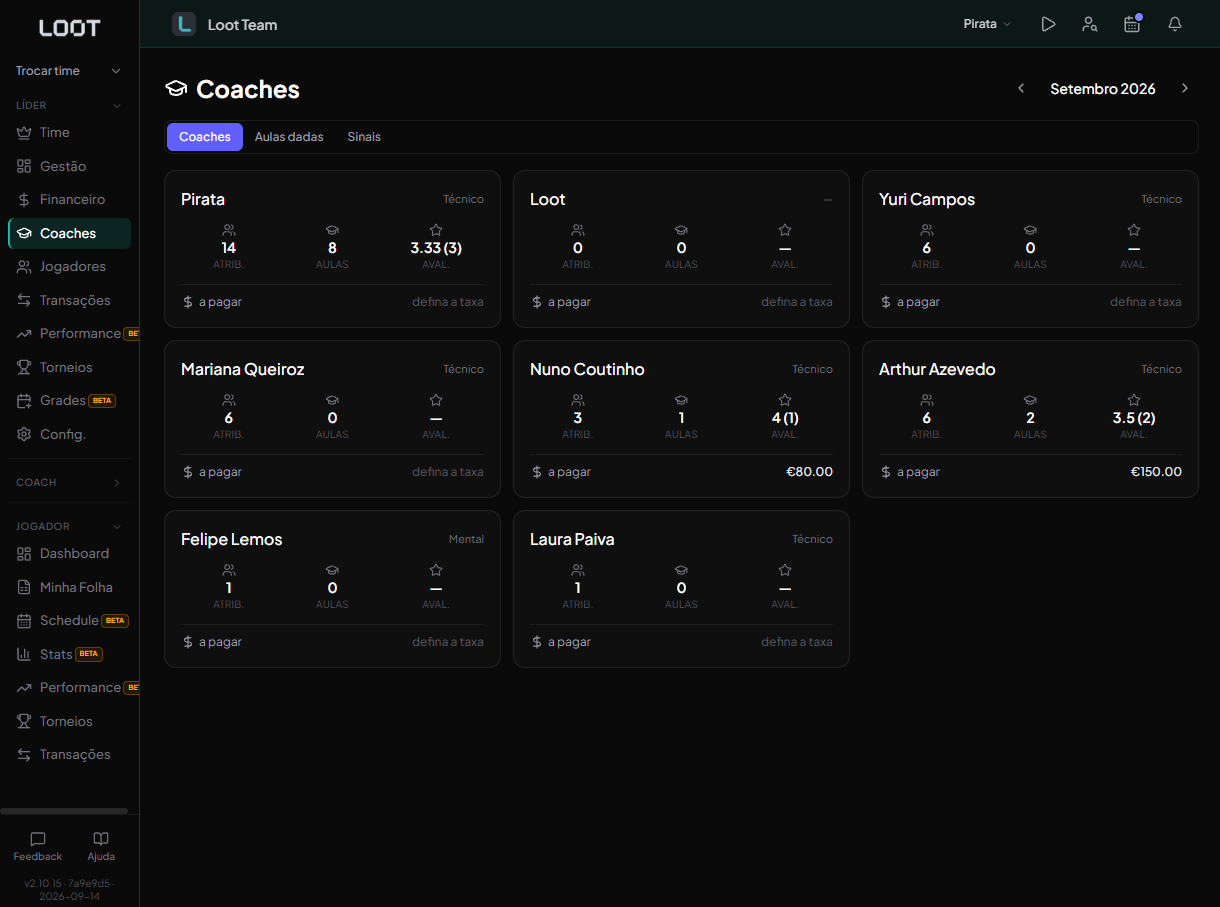Viewport: 1220px width, 907px height.
Task: Click the a pagar dollar icon on Arthur Azevedo card
Action: click(x=886, y=472)
